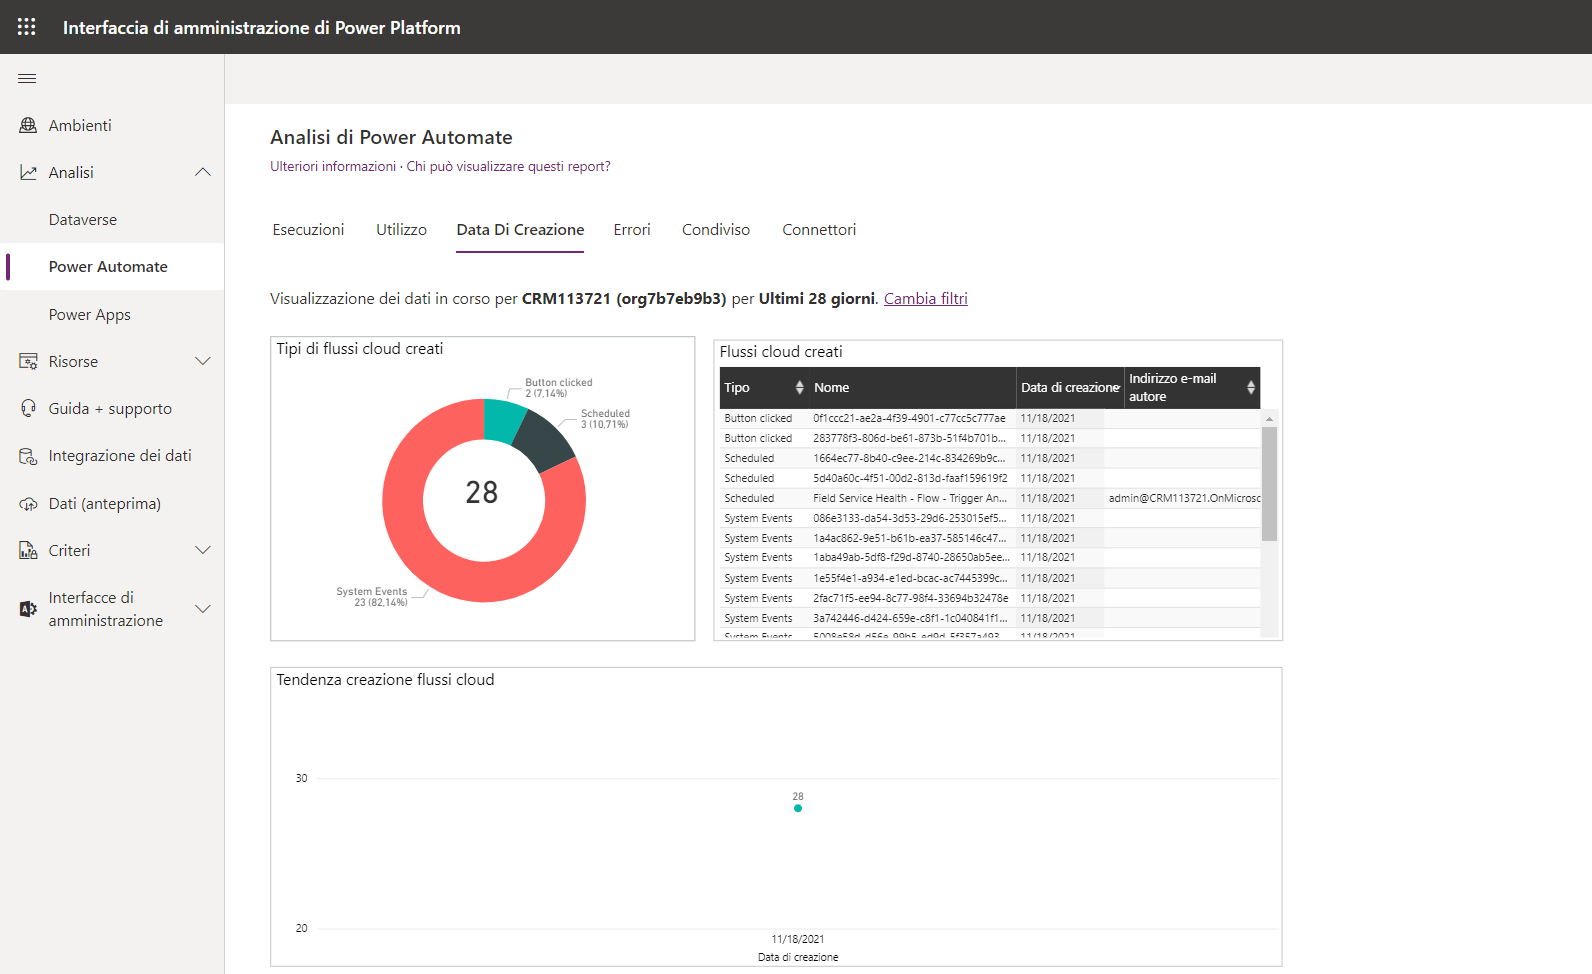Viewport: 1592px width, 974px height.
Task: Click the 11/18/2021 axis label on trend chart
Action: (x=798, y=939)
